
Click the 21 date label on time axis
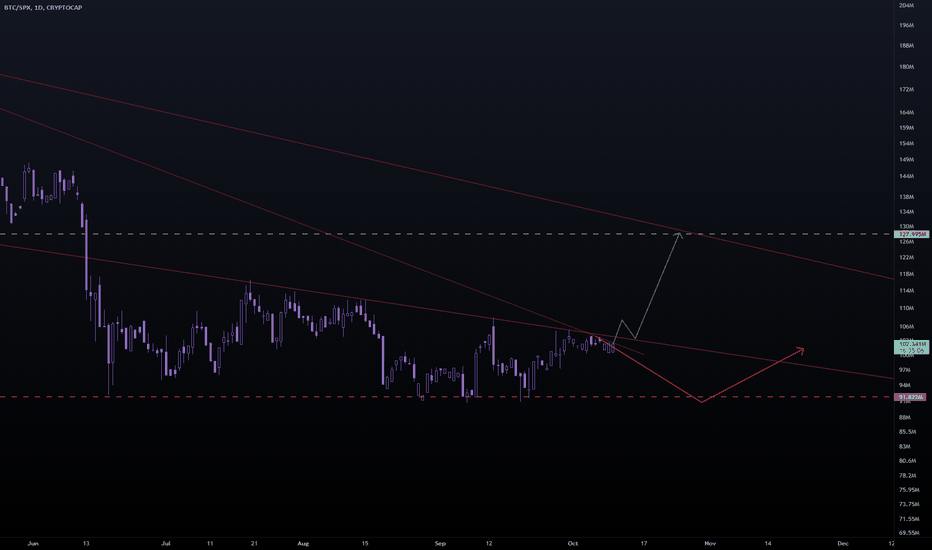tap(254, 543)
